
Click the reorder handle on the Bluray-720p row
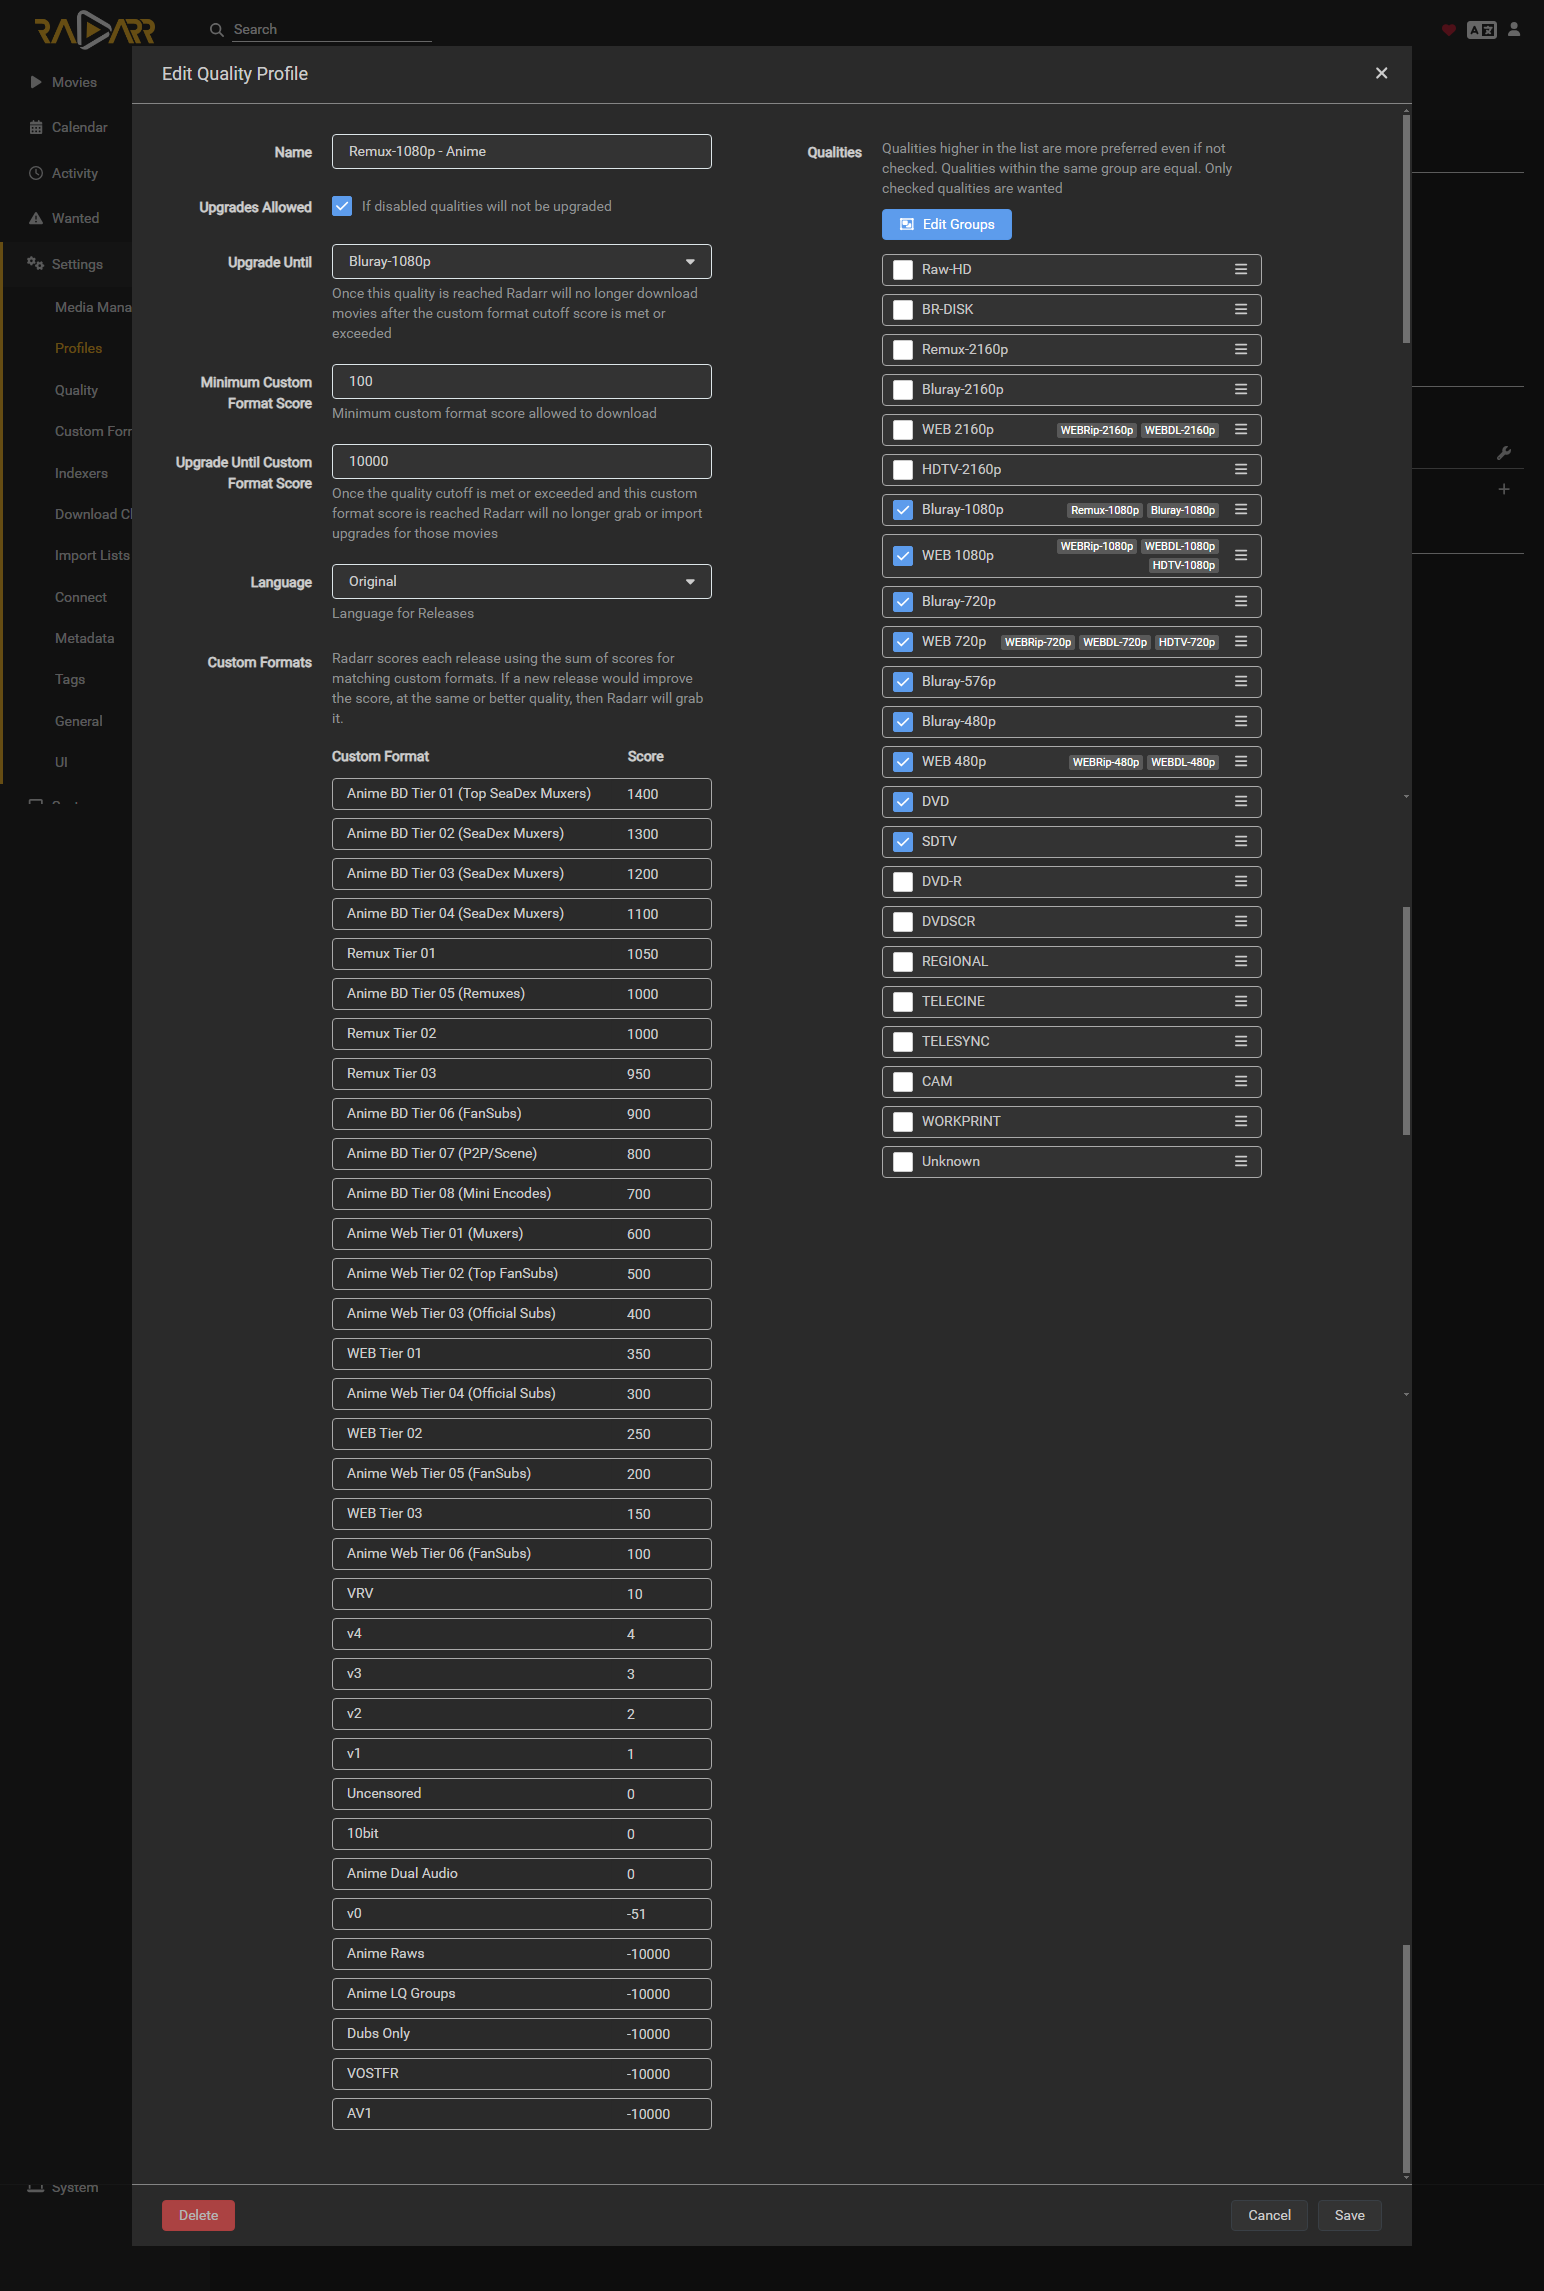point(1240,602)
